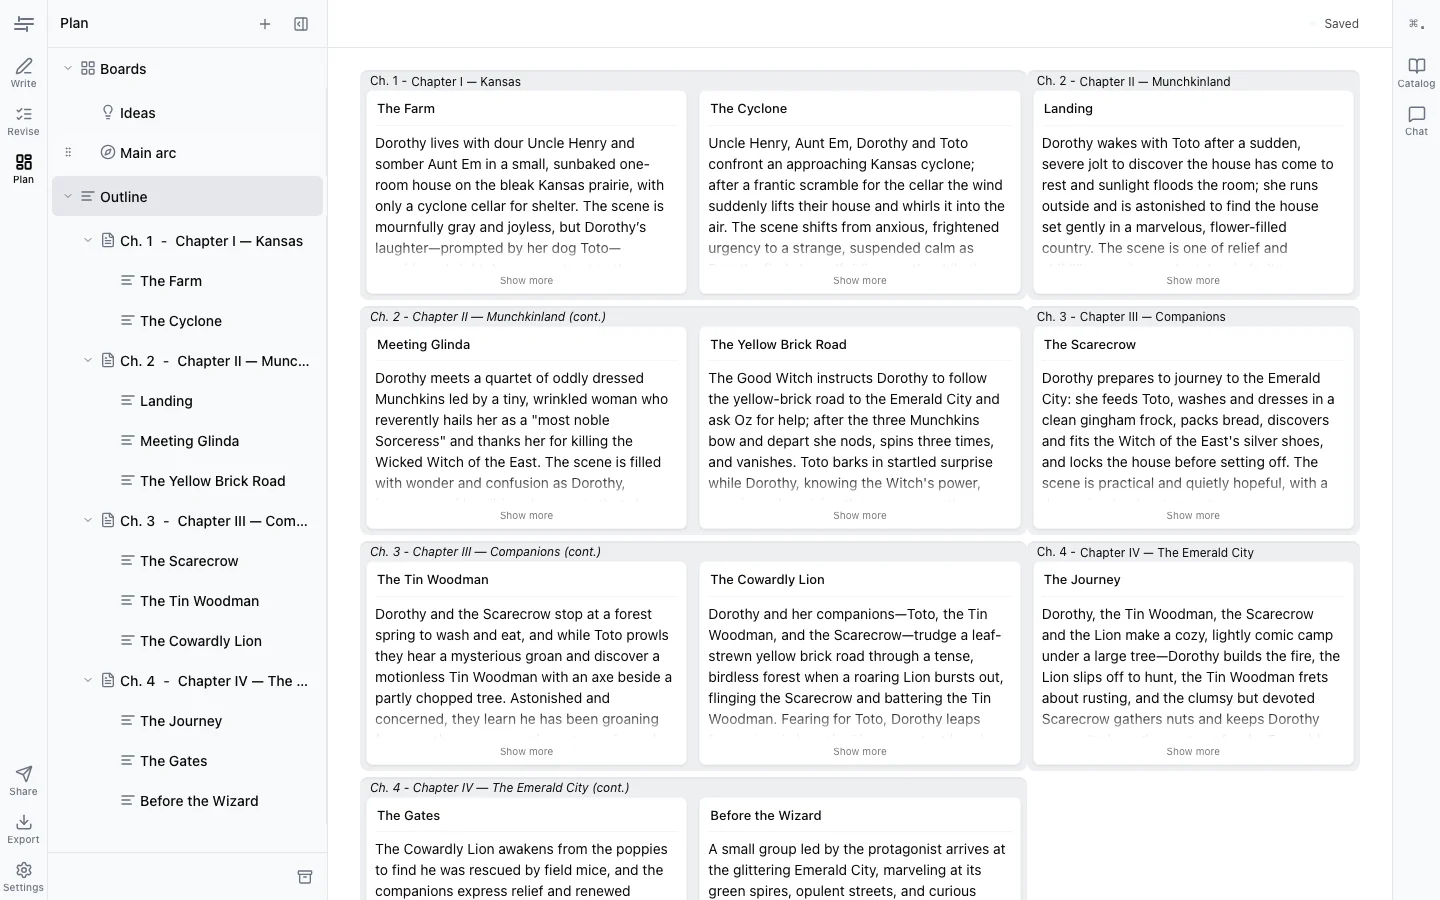
Task: Open the Share option
Action: 23,780
